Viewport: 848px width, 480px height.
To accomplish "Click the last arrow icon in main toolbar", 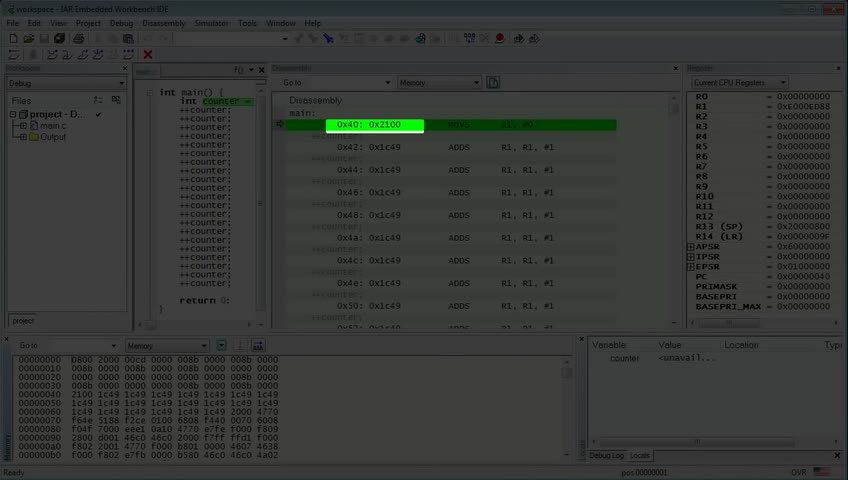I will [x=534, y=38].
